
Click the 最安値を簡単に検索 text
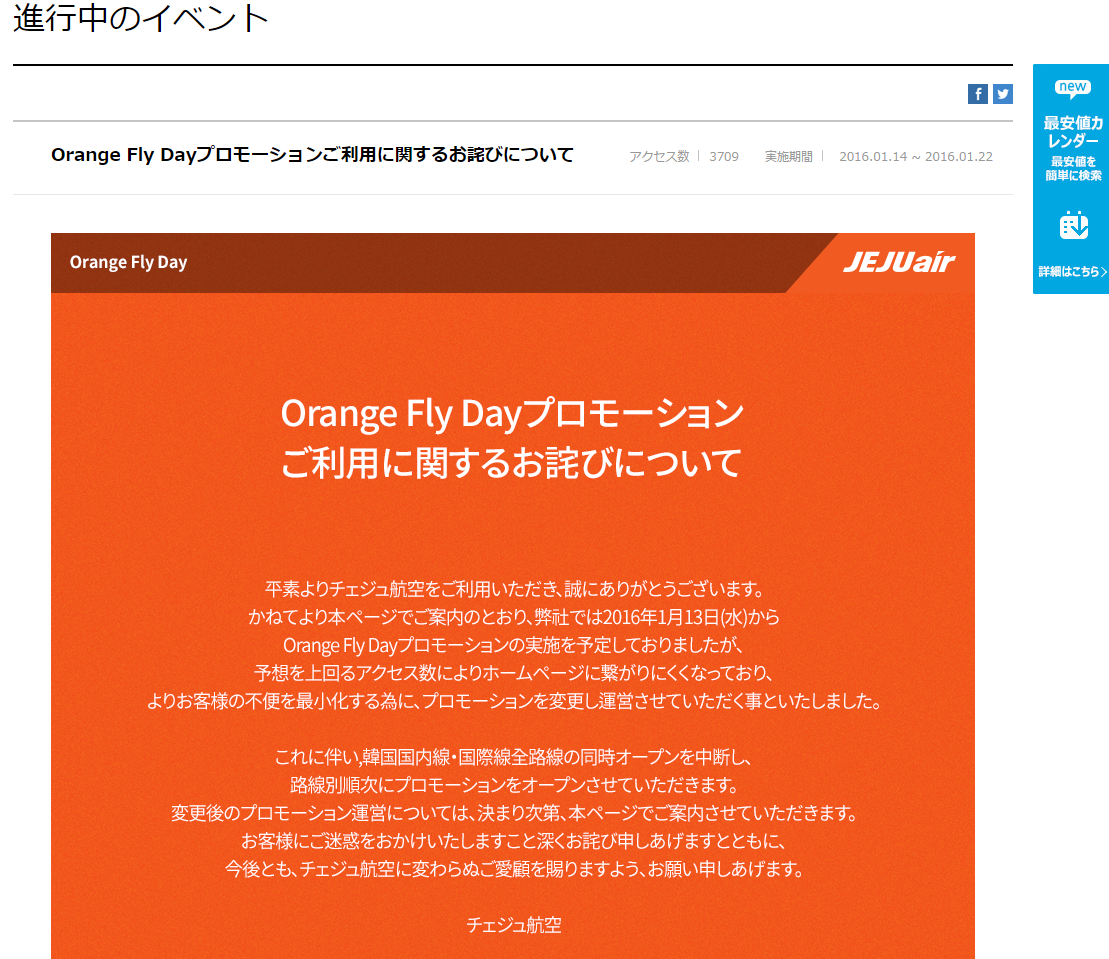[x=1073, y=168]
